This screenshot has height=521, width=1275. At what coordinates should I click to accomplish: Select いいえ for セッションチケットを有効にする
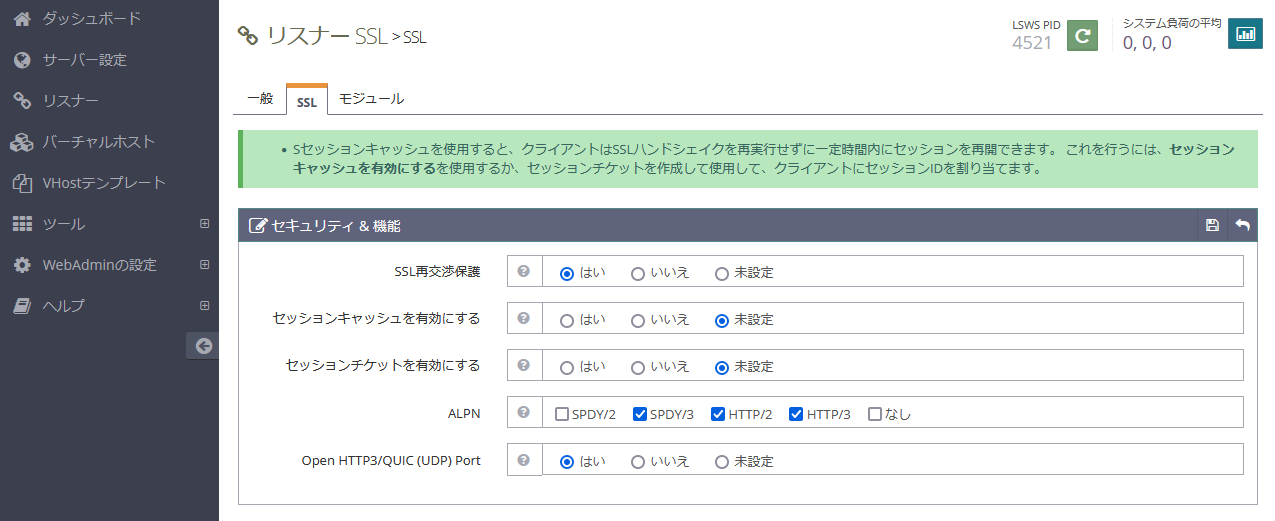tap(638, 367)
